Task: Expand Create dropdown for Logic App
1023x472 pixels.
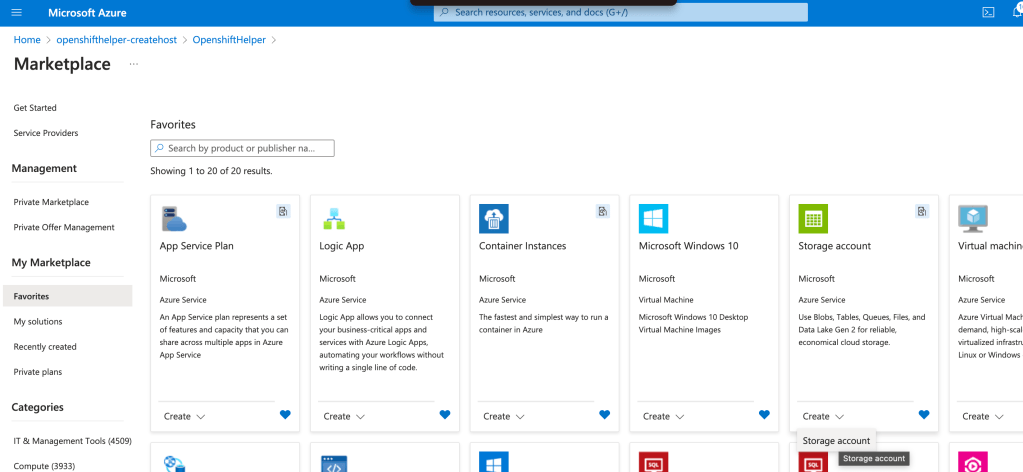Action: pos(344,417)
